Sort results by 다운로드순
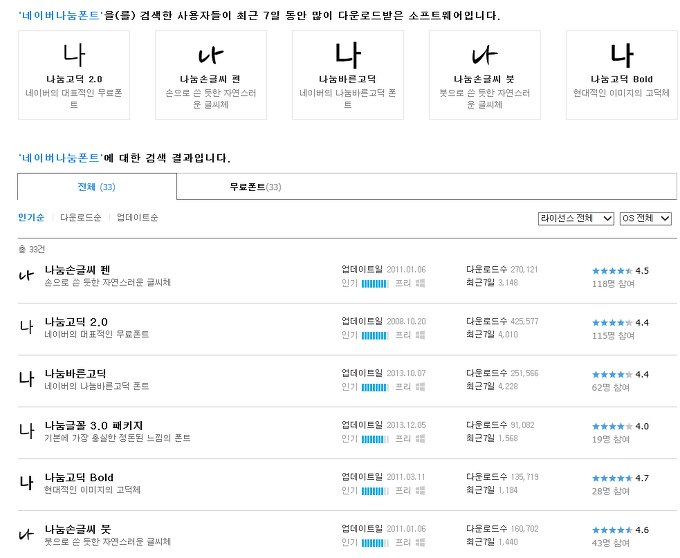 81,217
